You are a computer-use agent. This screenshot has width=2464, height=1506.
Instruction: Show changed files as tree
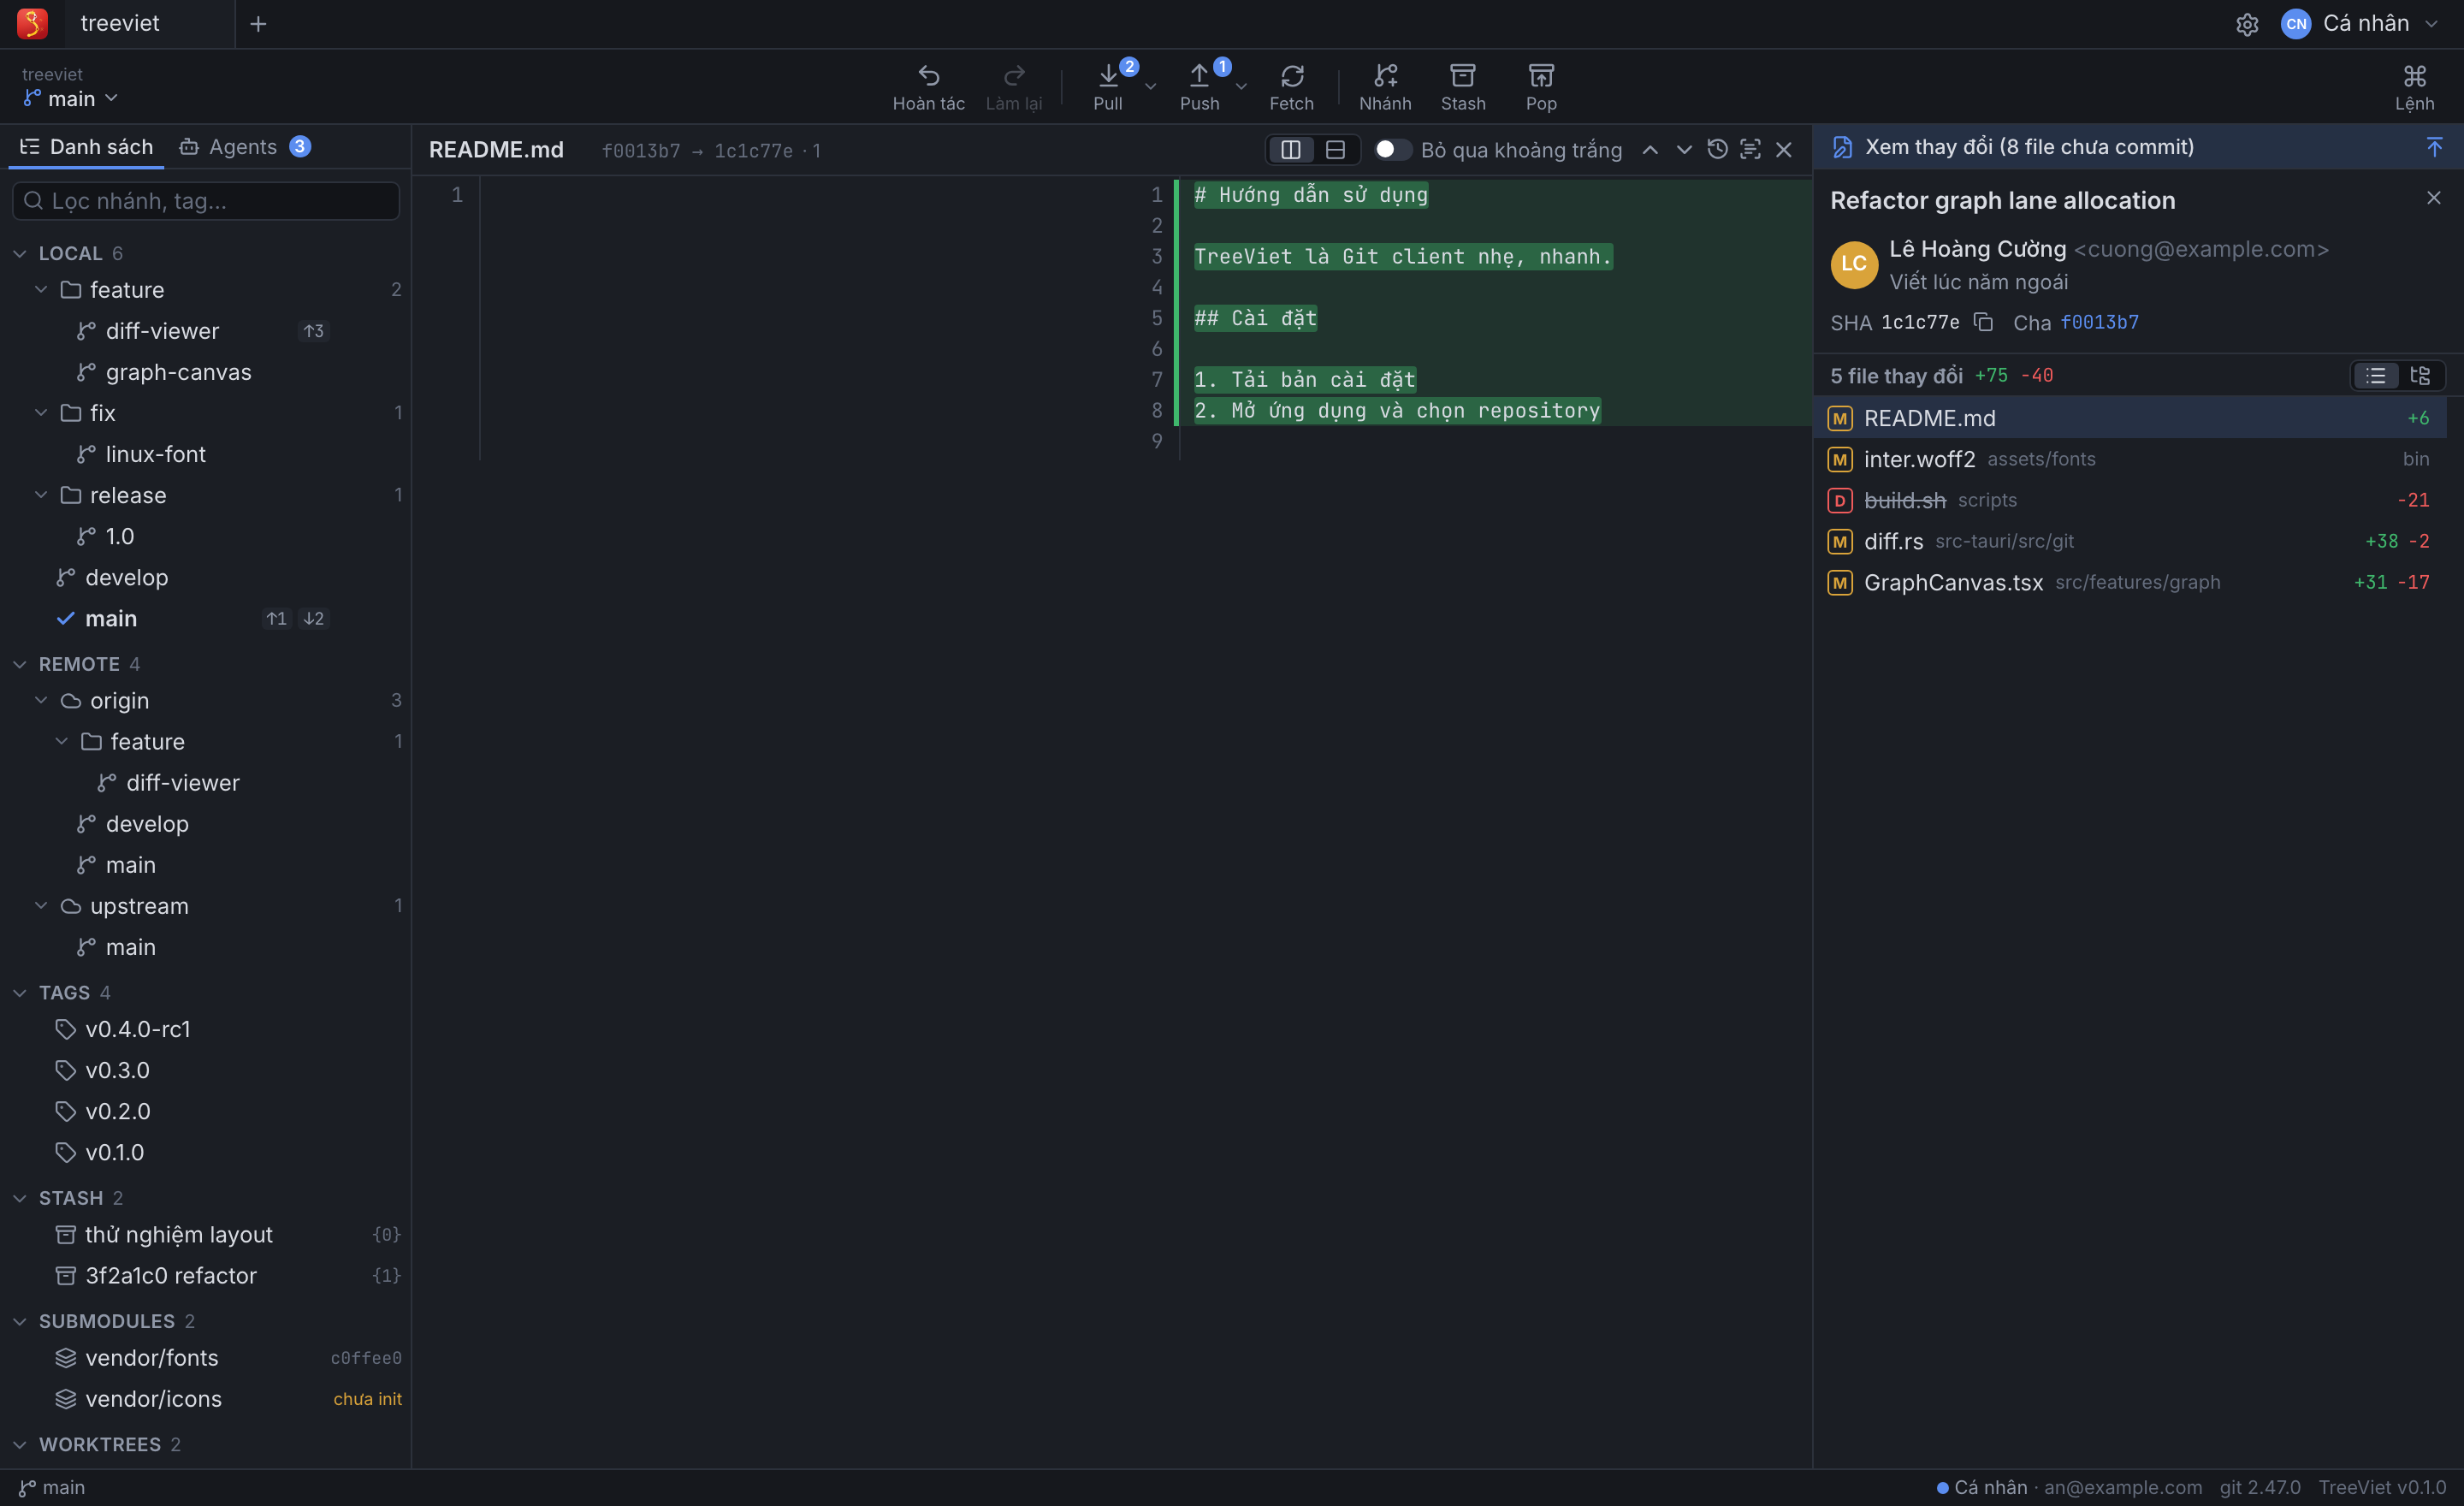click(x=2420, y=376)
